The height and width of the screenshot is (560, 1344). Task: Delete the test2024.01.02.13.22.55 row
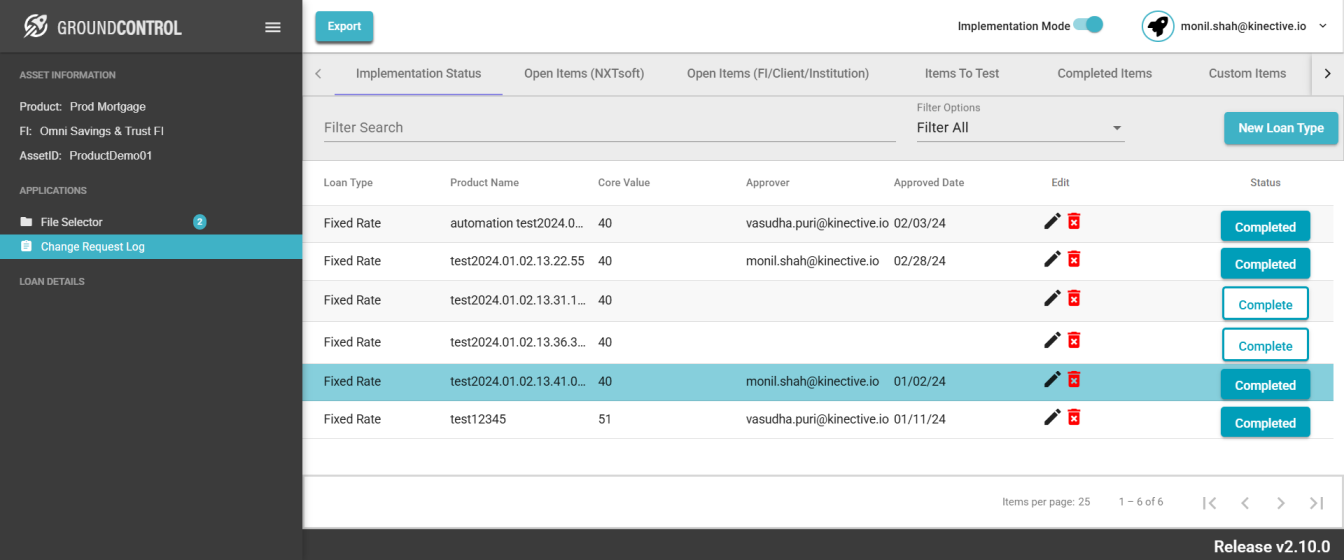tap(1074, 259)
